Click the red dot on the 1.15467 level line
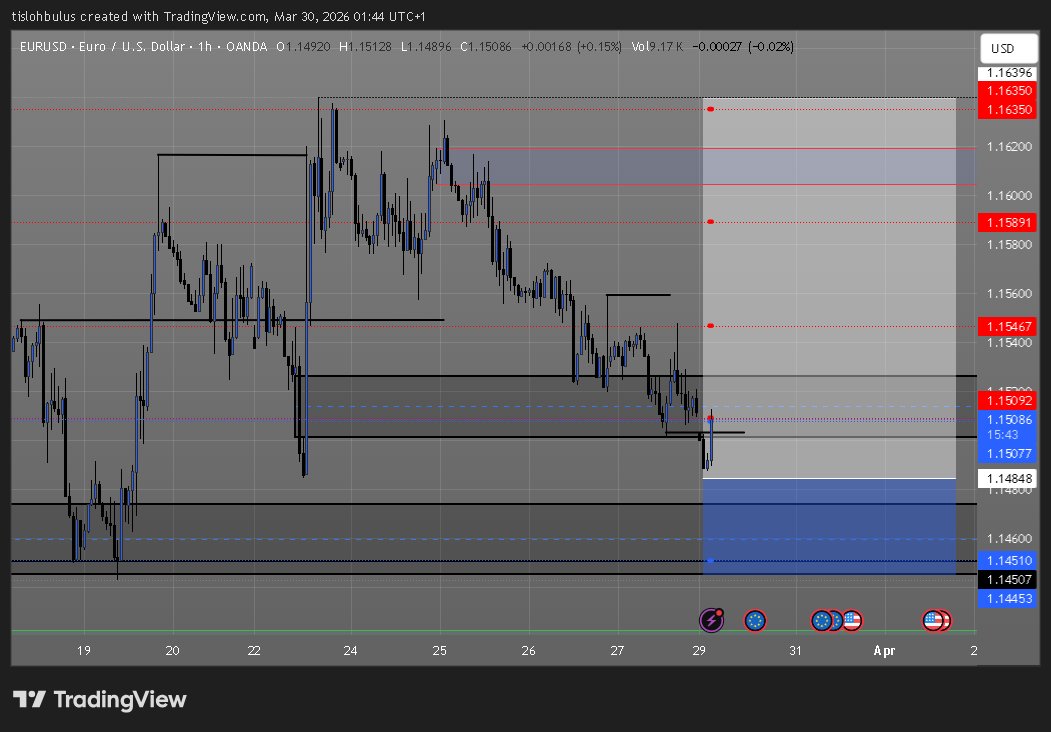The image size is (1051, 732). tap(710, 326)
